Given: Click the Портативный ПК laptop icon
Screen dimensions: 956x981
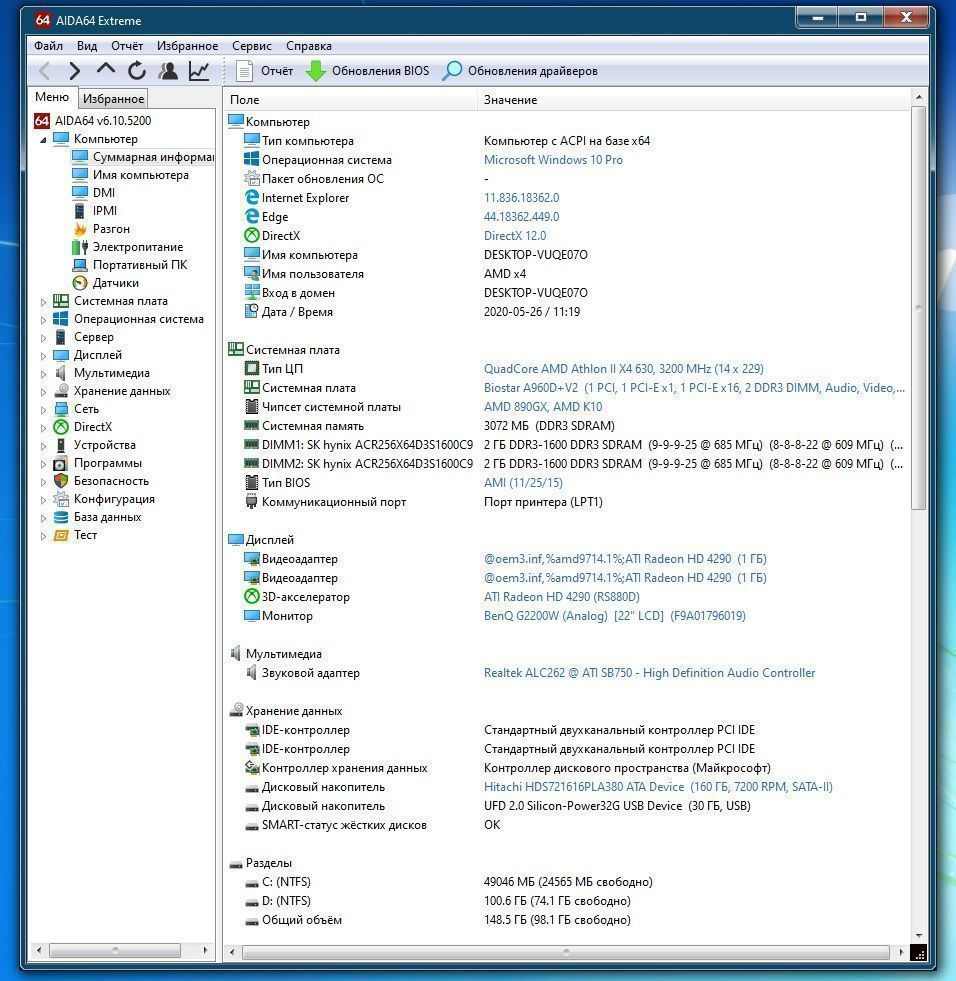Looking at the screenshot, I should [x=79, y=265].
